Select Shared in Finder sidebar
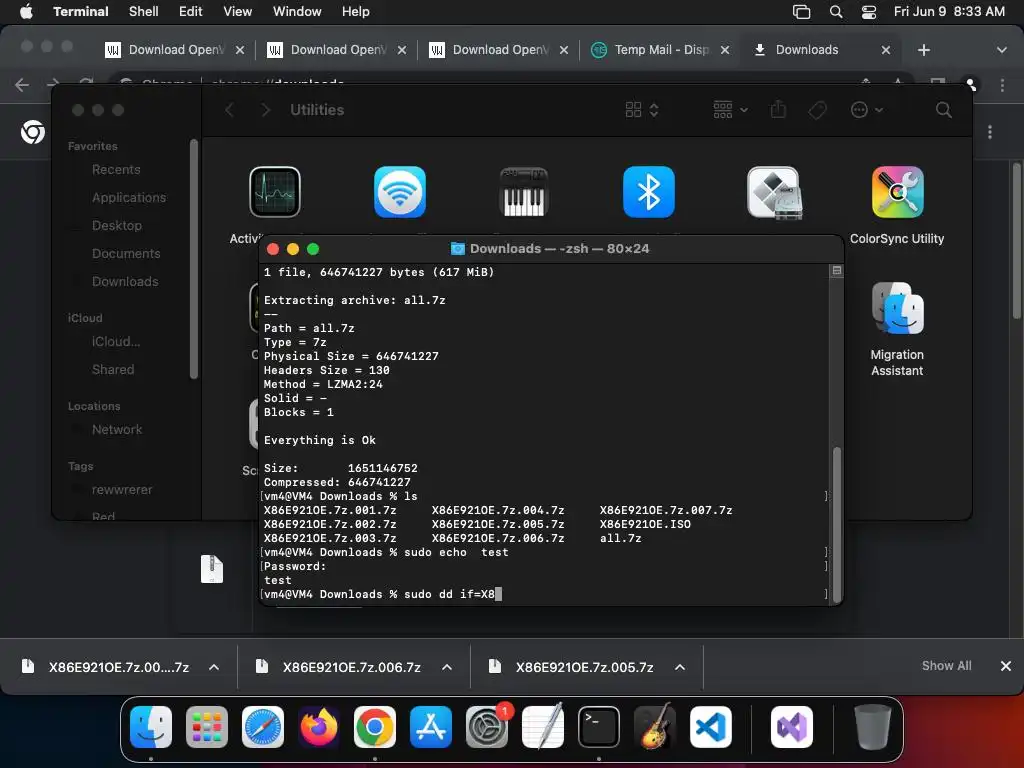 coord(113,370)
